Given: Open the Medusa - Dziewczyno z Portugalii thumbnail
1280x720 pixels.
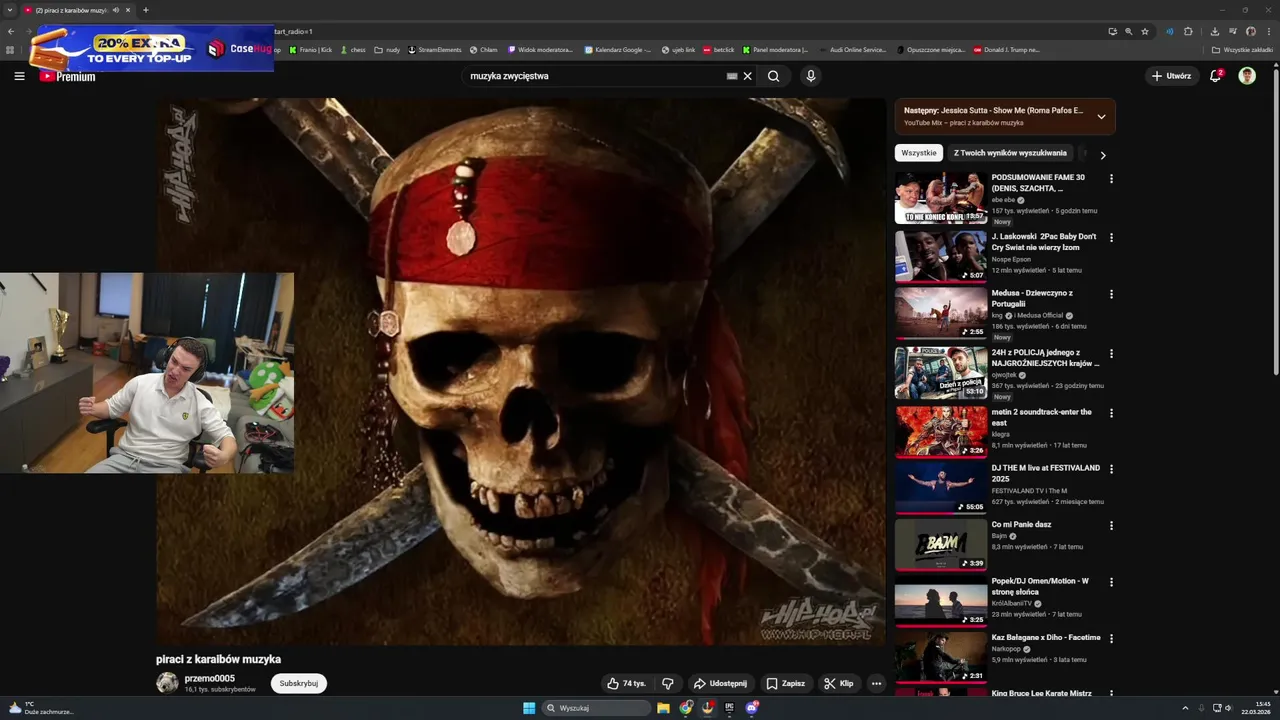Looking at the screenshot, I should coord(940,314).
